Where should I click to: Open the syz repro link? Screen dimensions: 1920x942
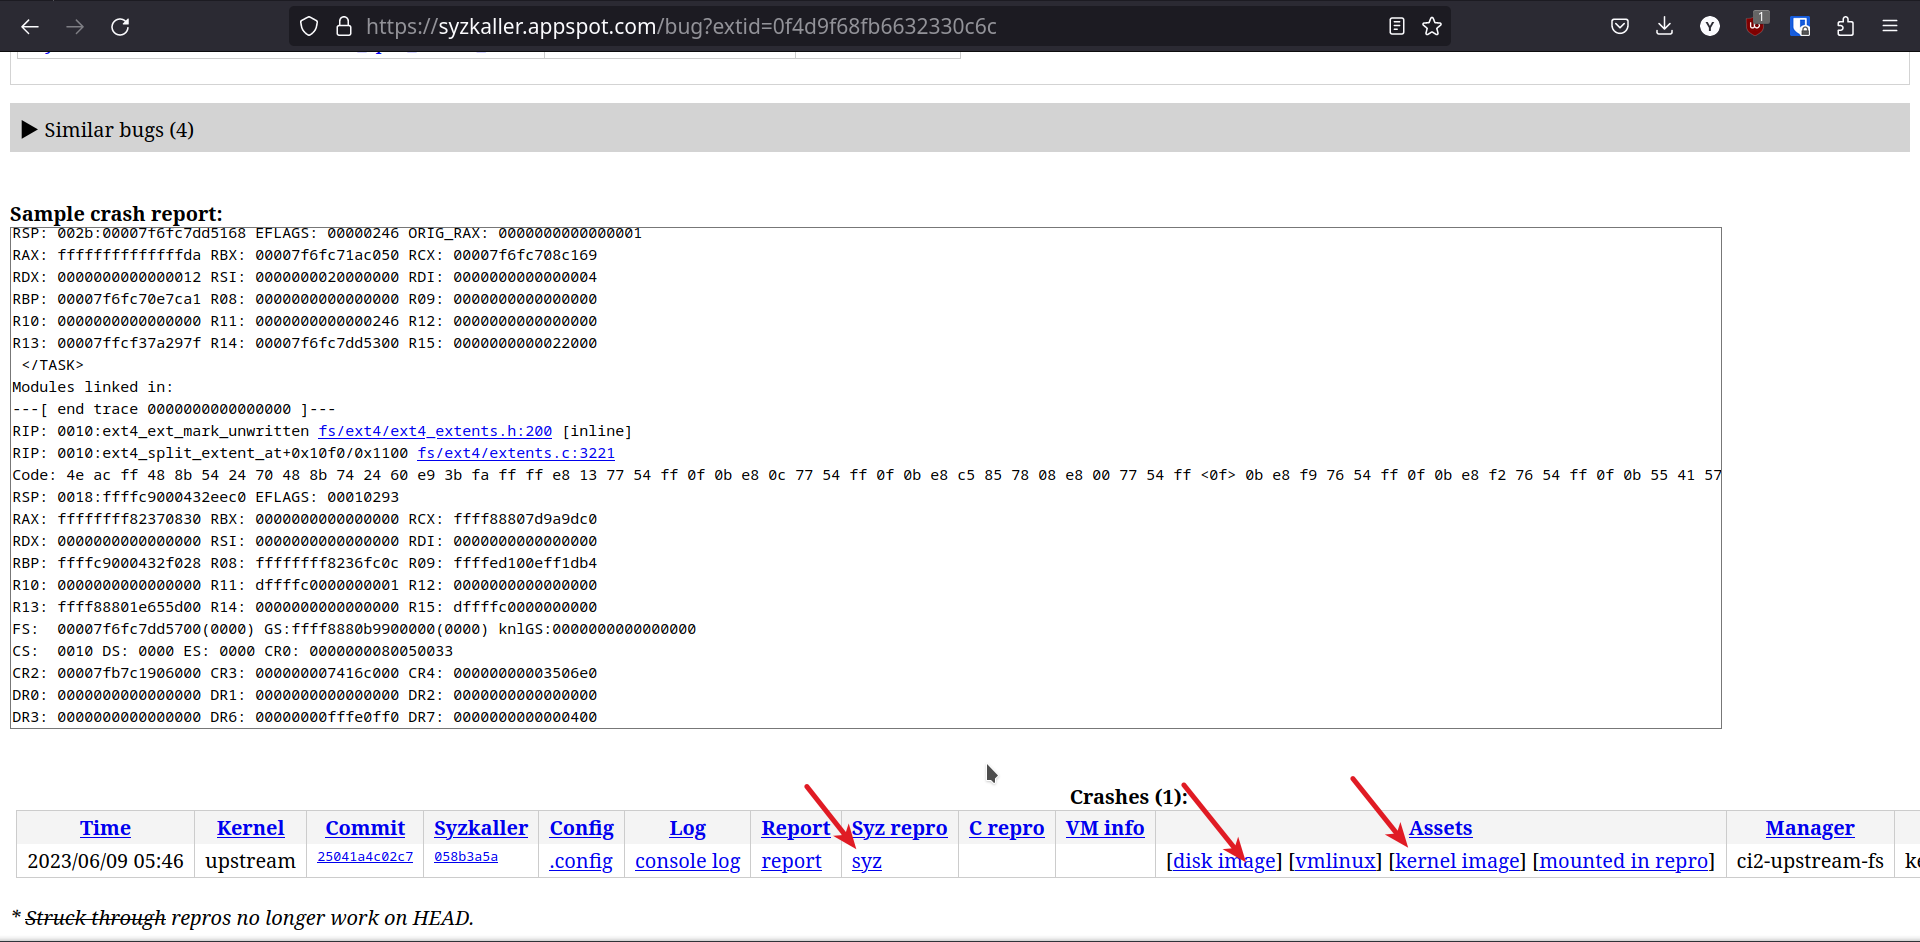[866, 861]
